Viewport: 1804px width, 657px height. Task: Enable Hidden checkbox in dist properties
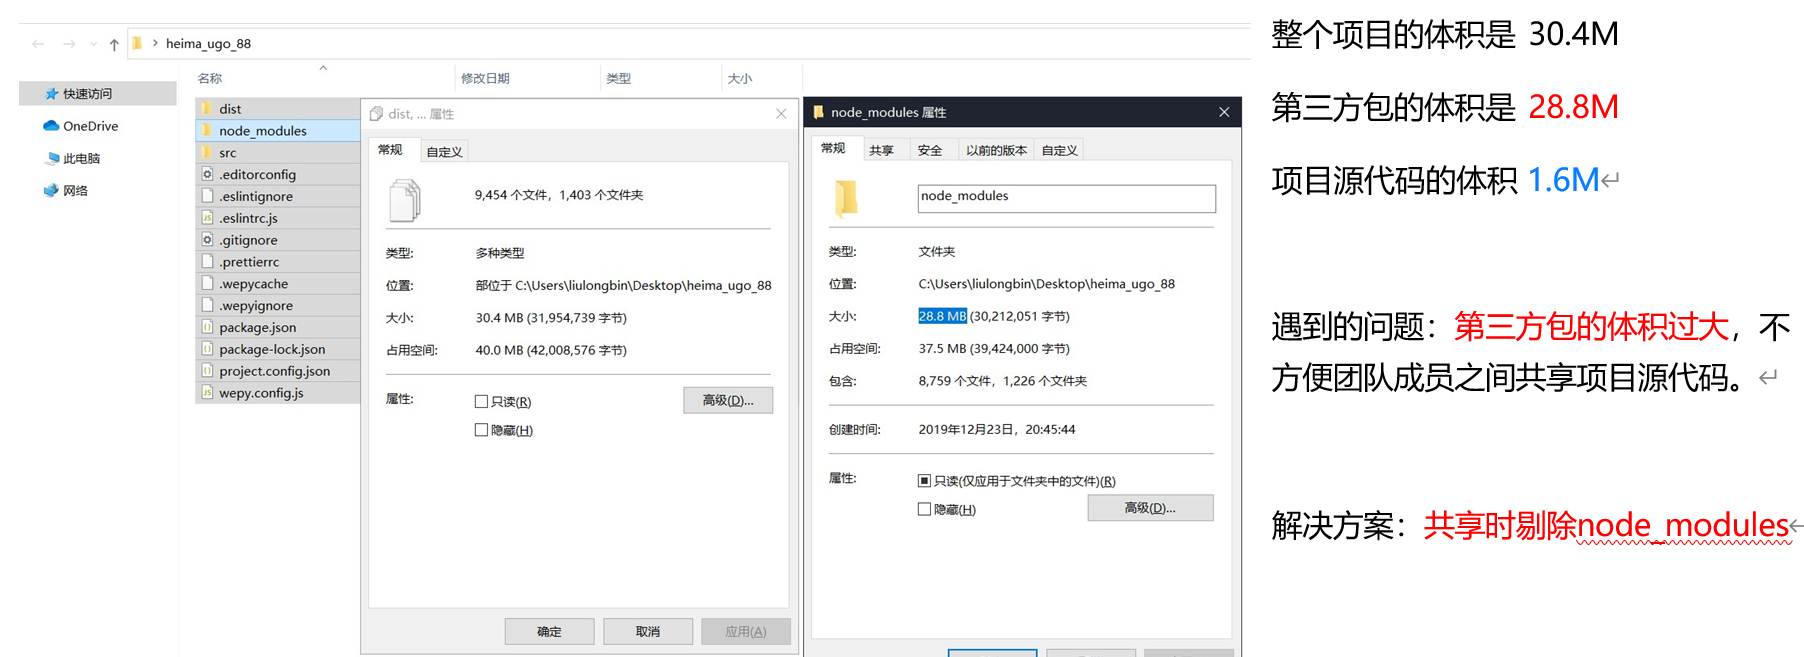[481, 430]
